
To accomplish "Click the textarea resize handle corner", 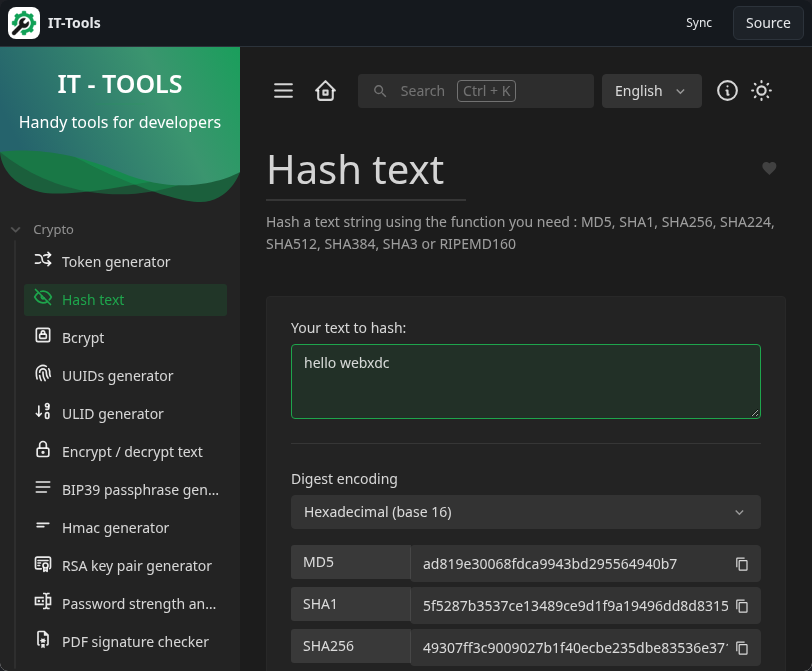I will (x=755, y=413).
